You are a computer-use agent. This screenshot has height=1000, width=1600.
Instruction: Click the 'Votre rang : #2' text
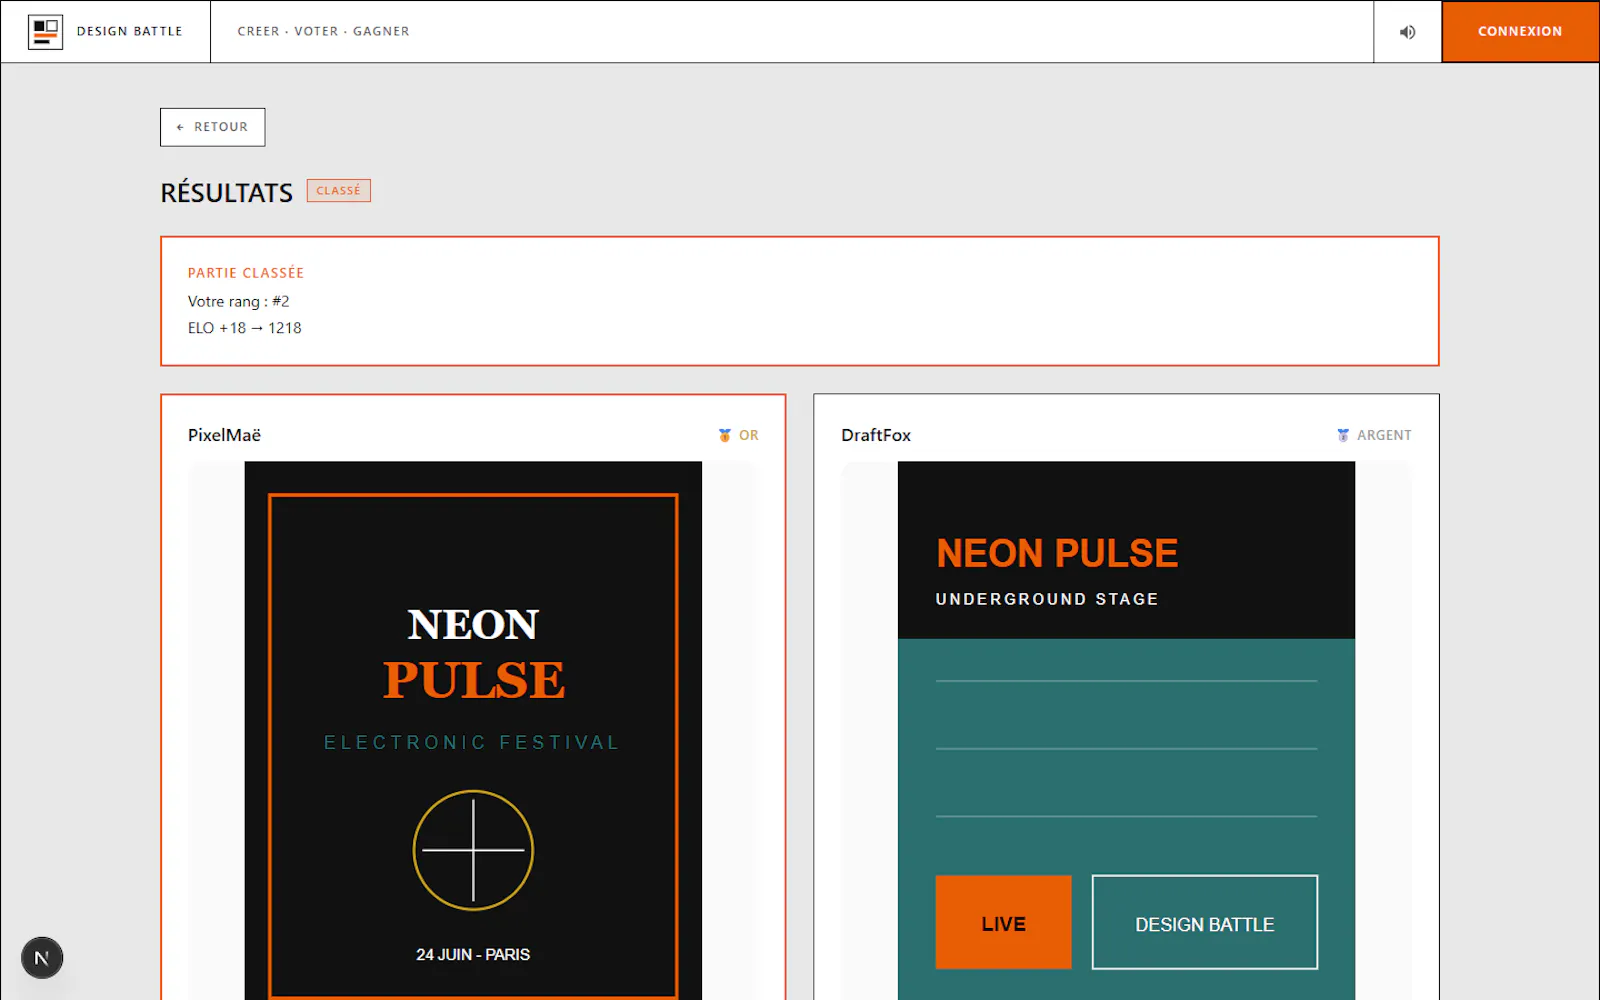238,301
